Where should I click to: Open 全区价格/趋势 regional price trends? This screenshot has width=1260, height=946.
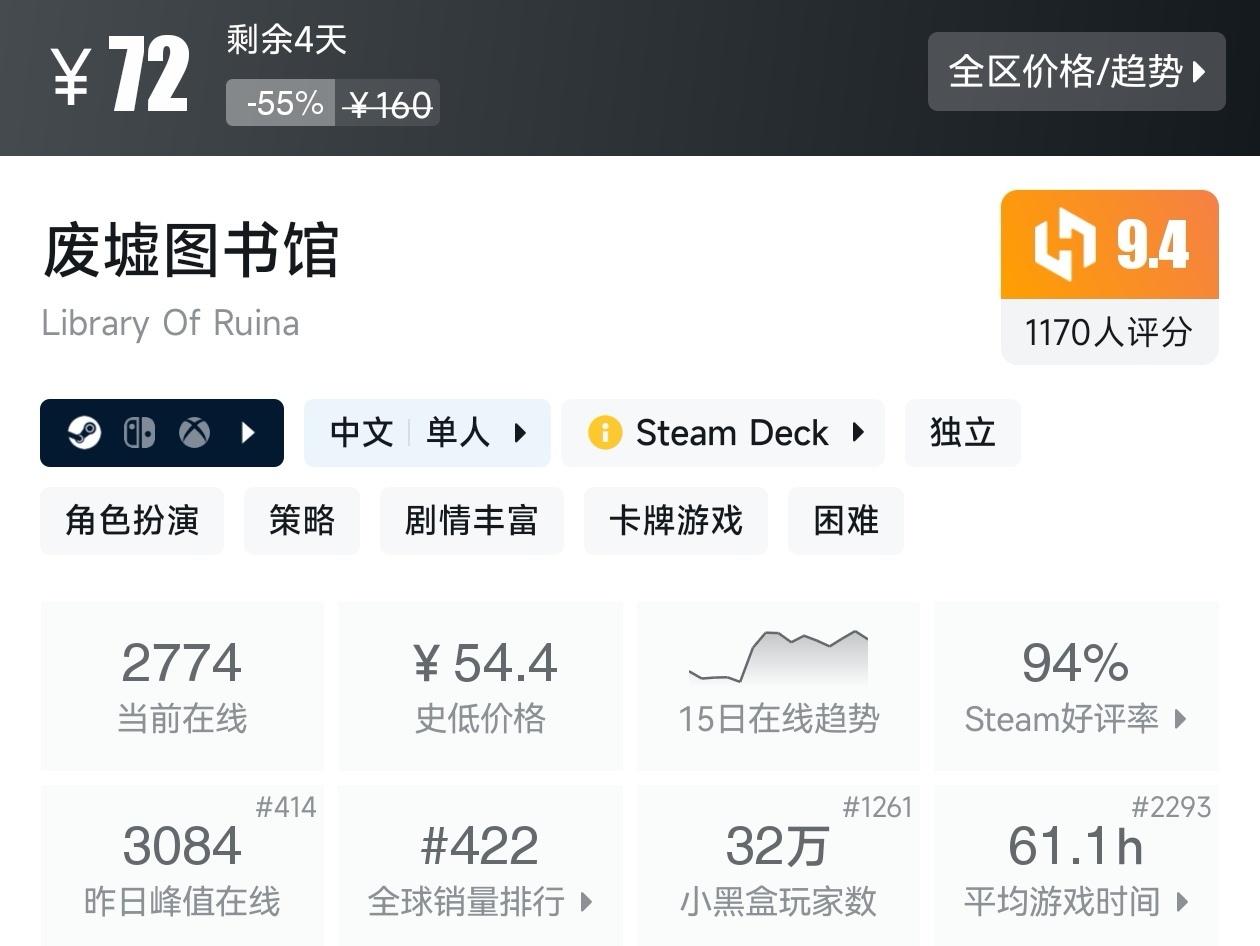point(1077,71)
